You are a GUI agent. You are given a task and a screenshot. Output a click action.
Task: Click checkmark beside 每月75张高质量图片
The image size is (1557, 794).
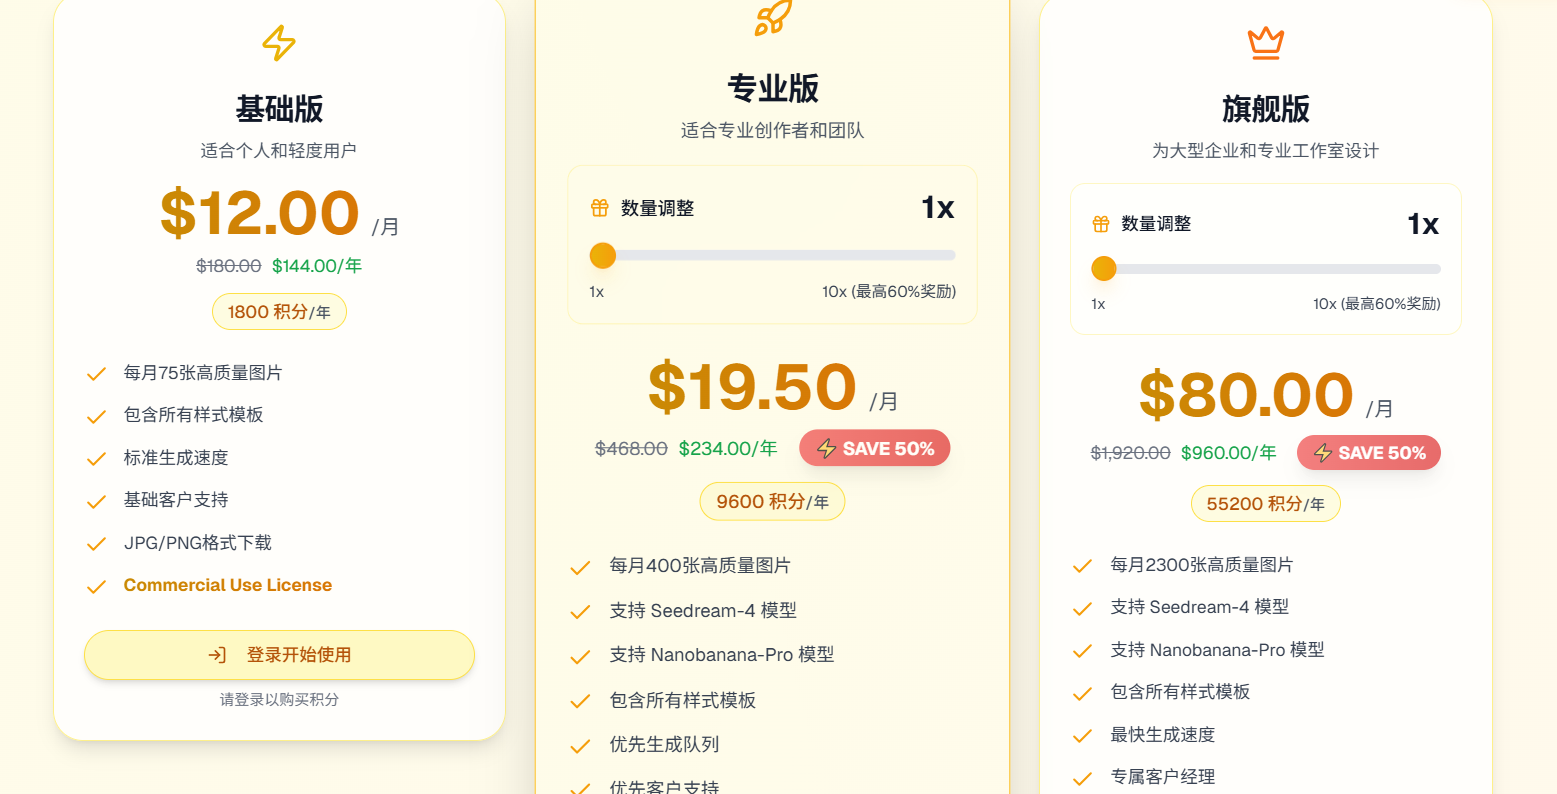click(95, 373)
